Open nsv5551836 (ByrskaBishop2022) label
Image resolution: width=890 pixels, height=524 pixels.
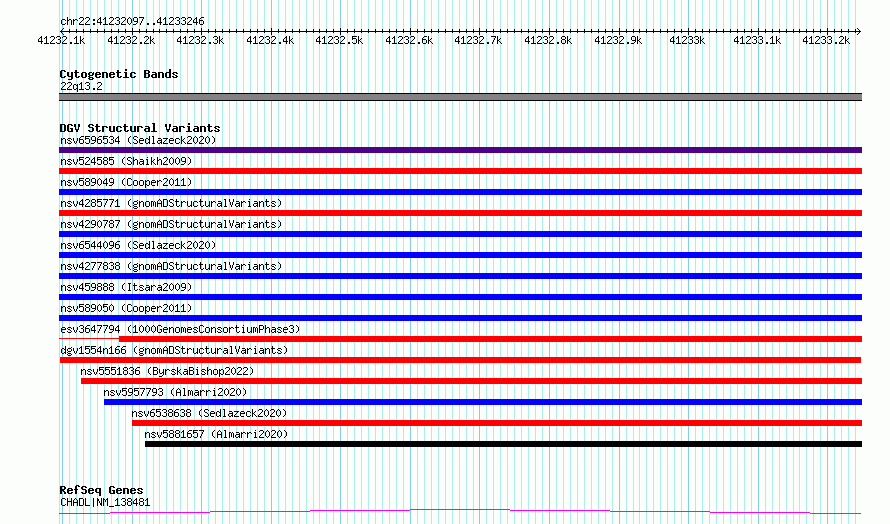point(167,371)
